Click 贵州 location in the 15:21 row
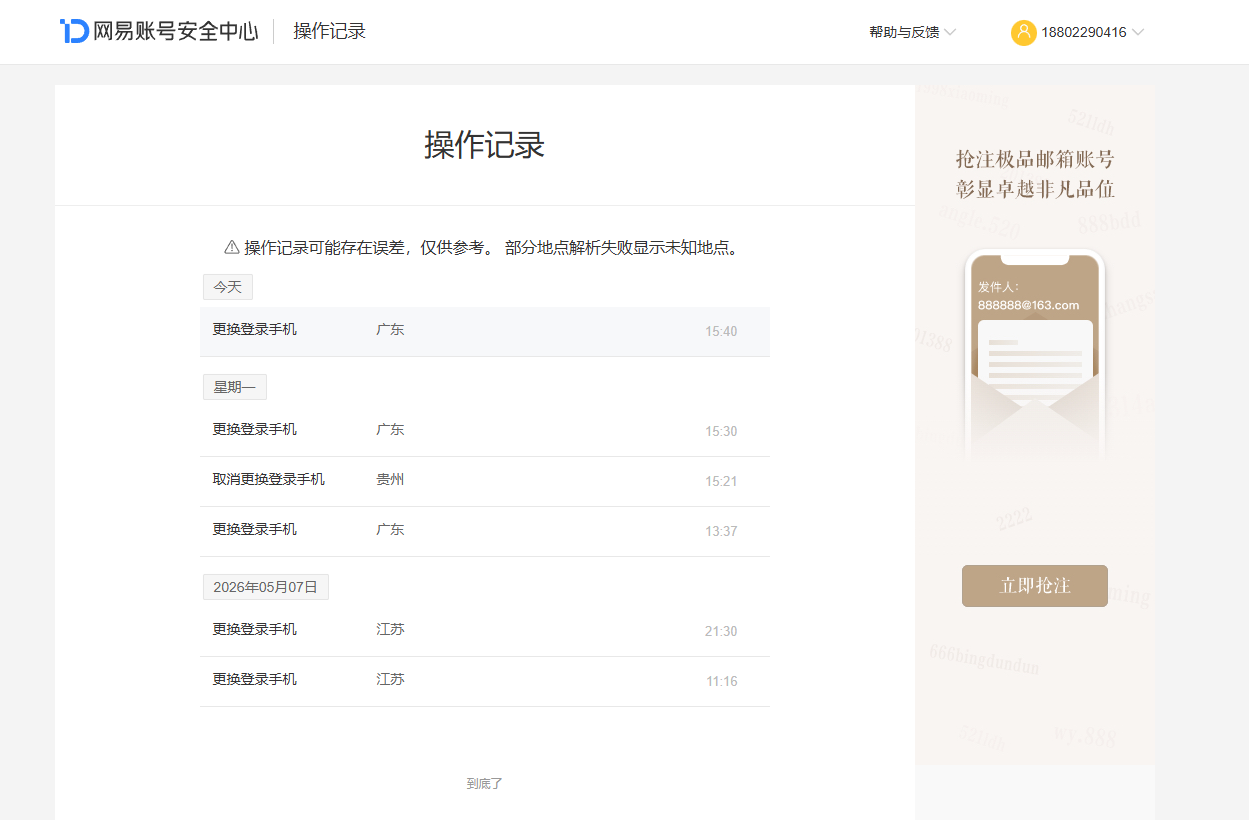Image resolution: width=1249 pixels, height=820 pixels. click(x=390, y=479)
